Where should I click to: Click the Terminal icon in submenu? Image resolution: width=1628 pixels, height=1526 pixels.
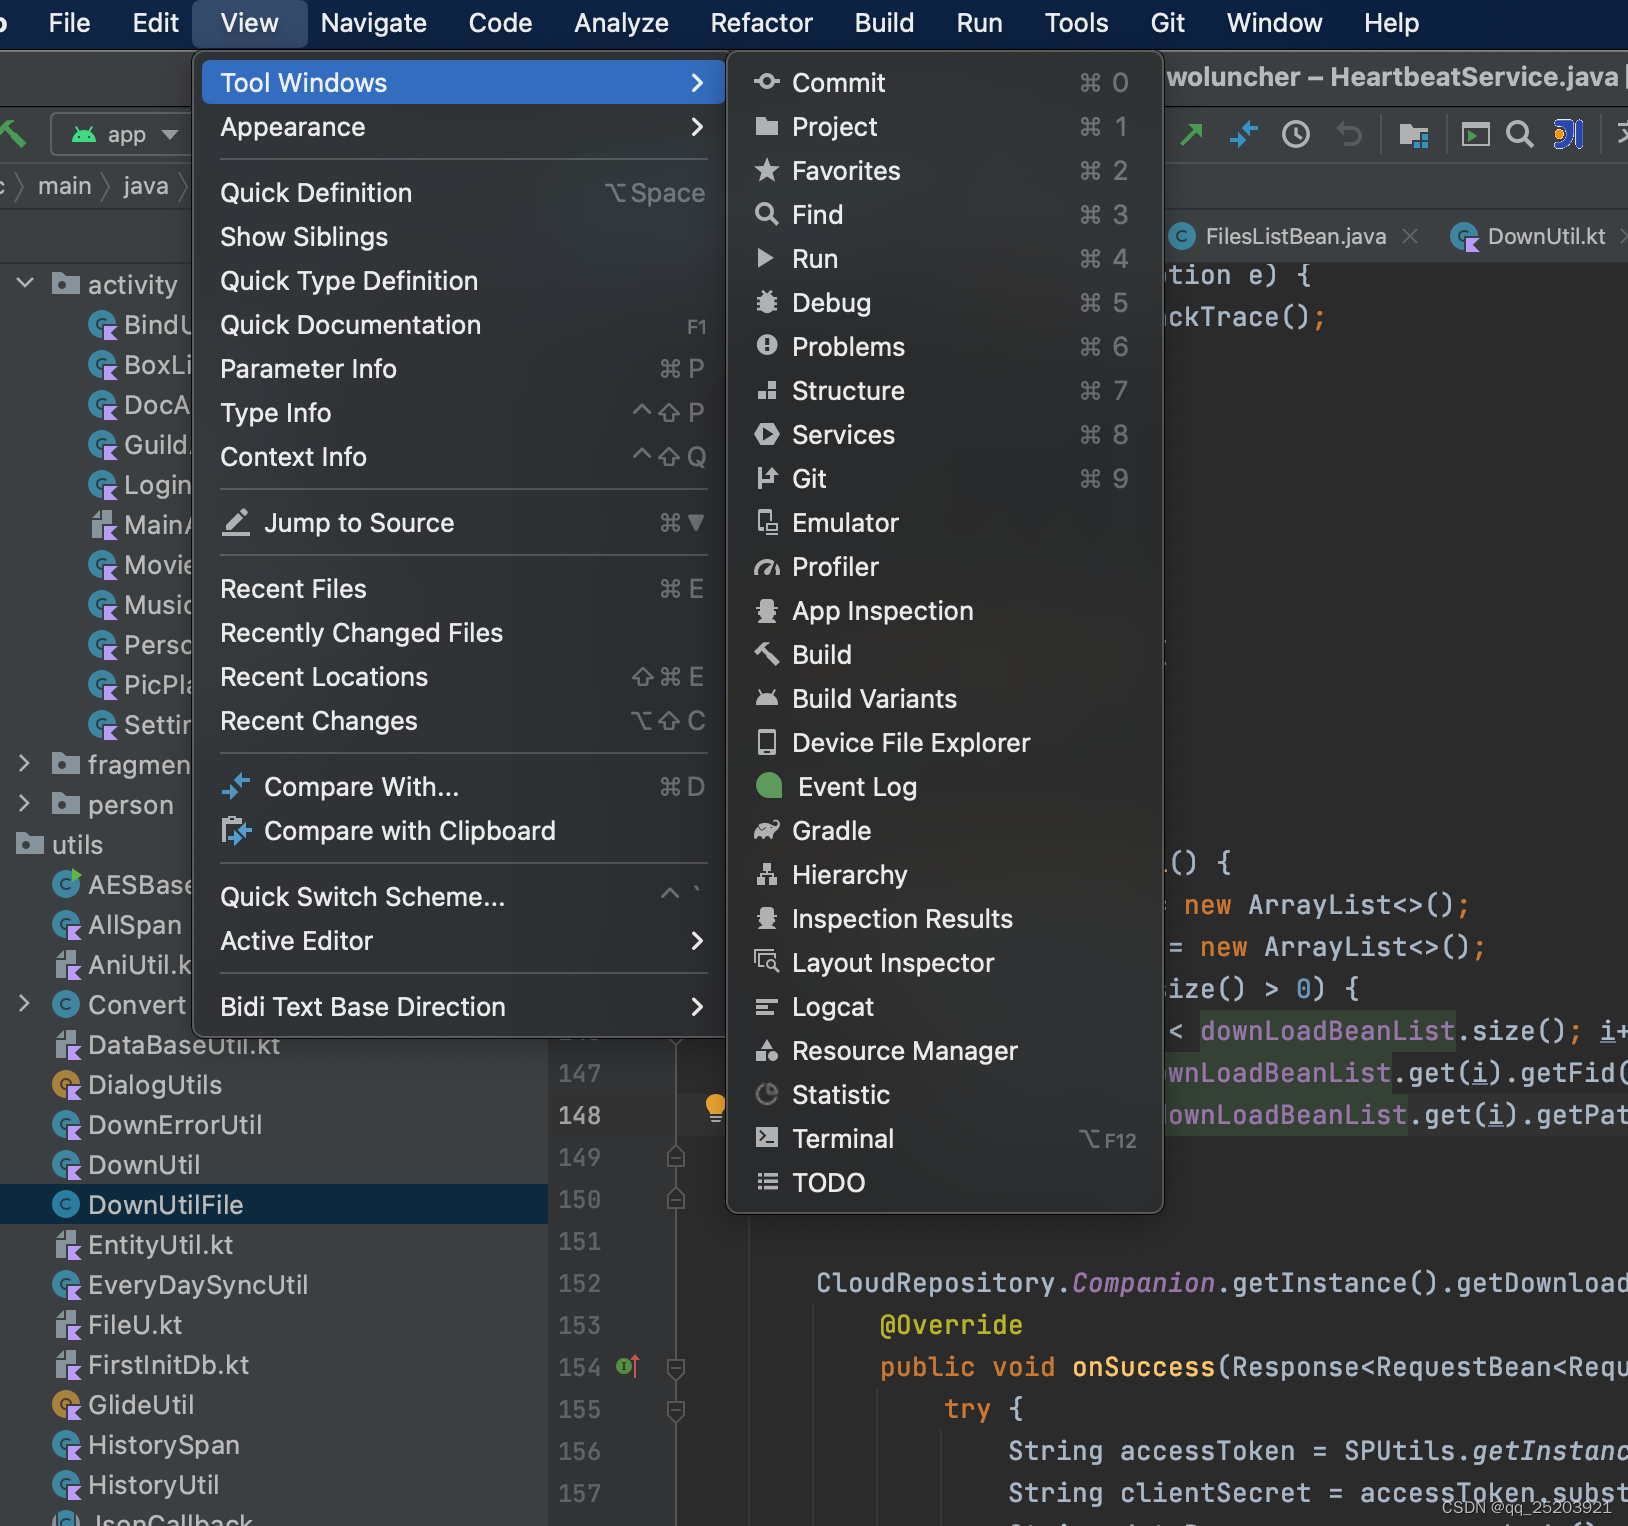767,1139
